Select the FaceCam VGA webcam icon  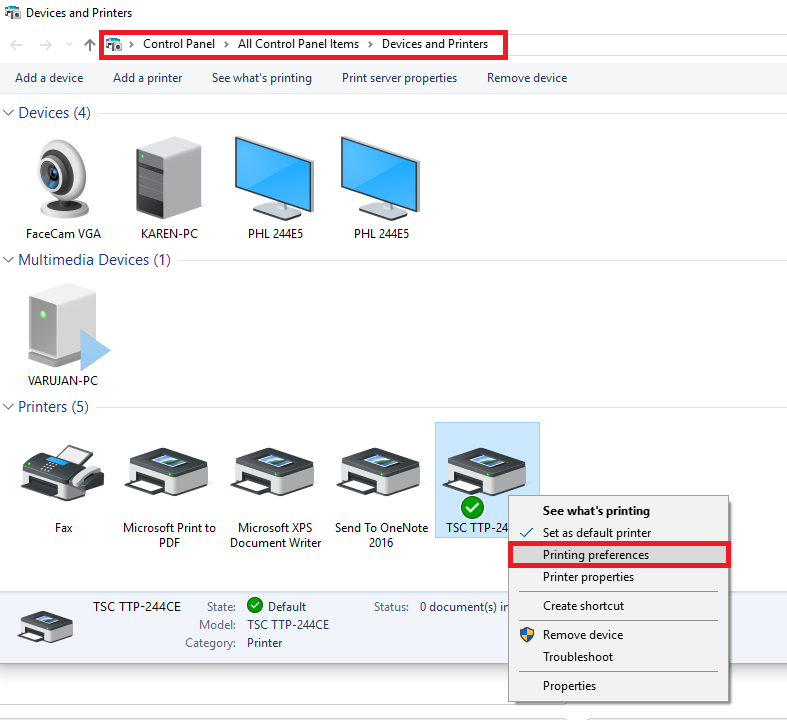tap(64, 179)
